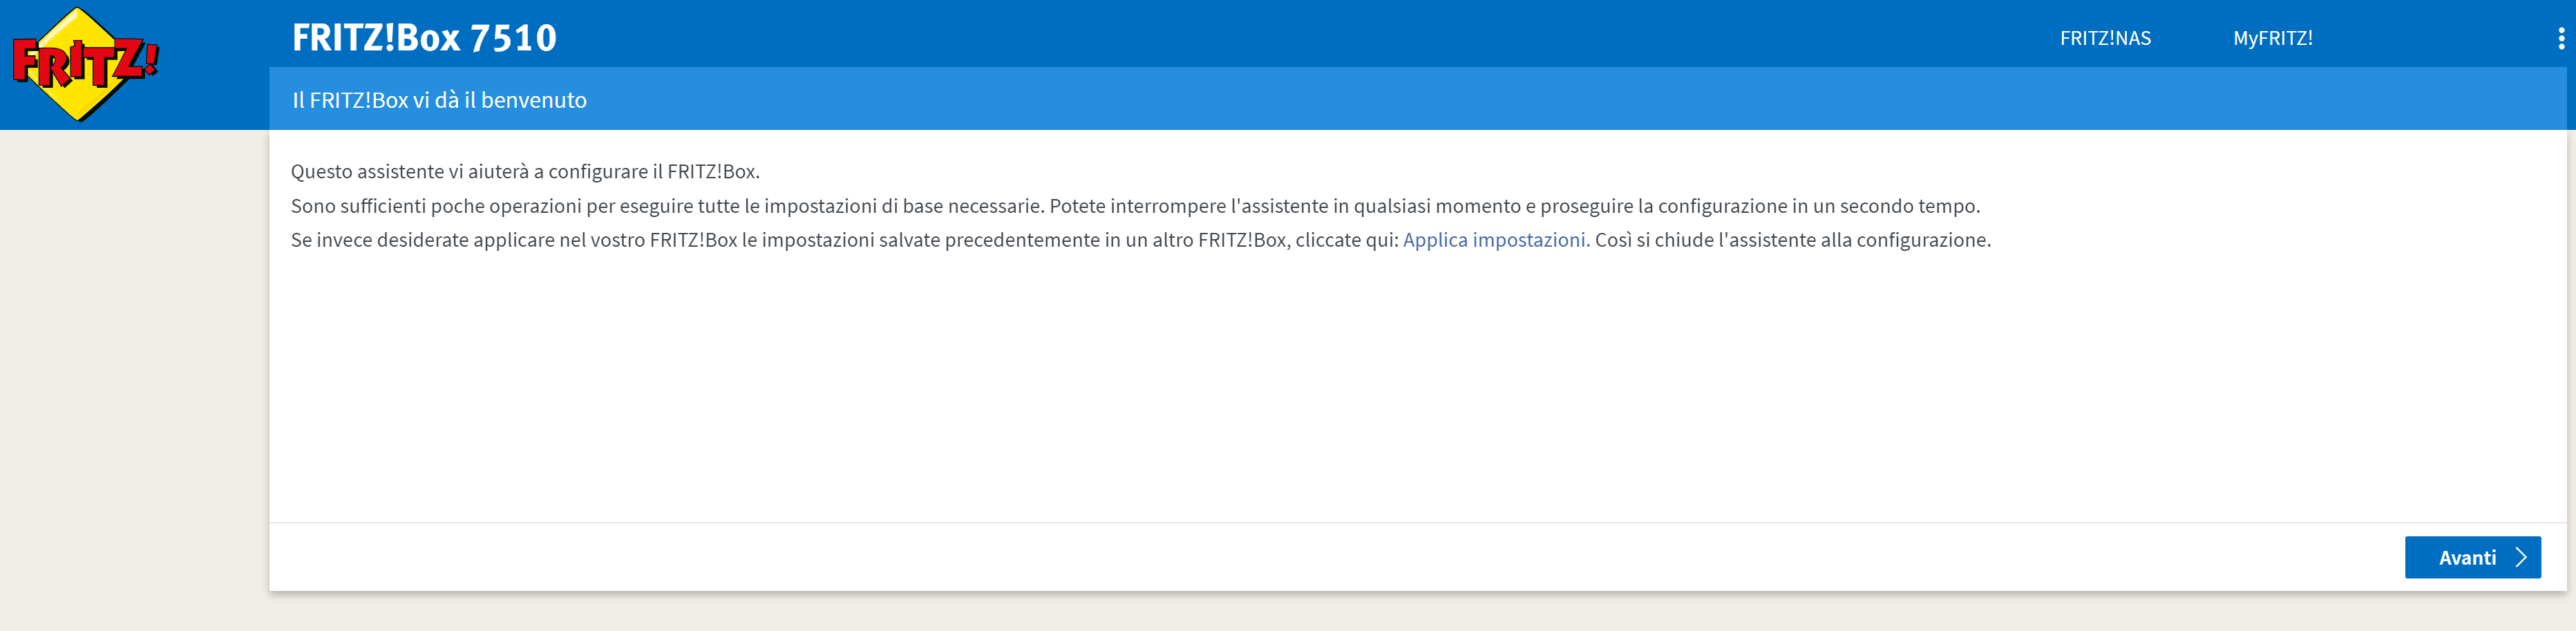Screen dimensions: 2576x631
Task: Click the red exclamation mark in the logo
Action: (150, 58)
